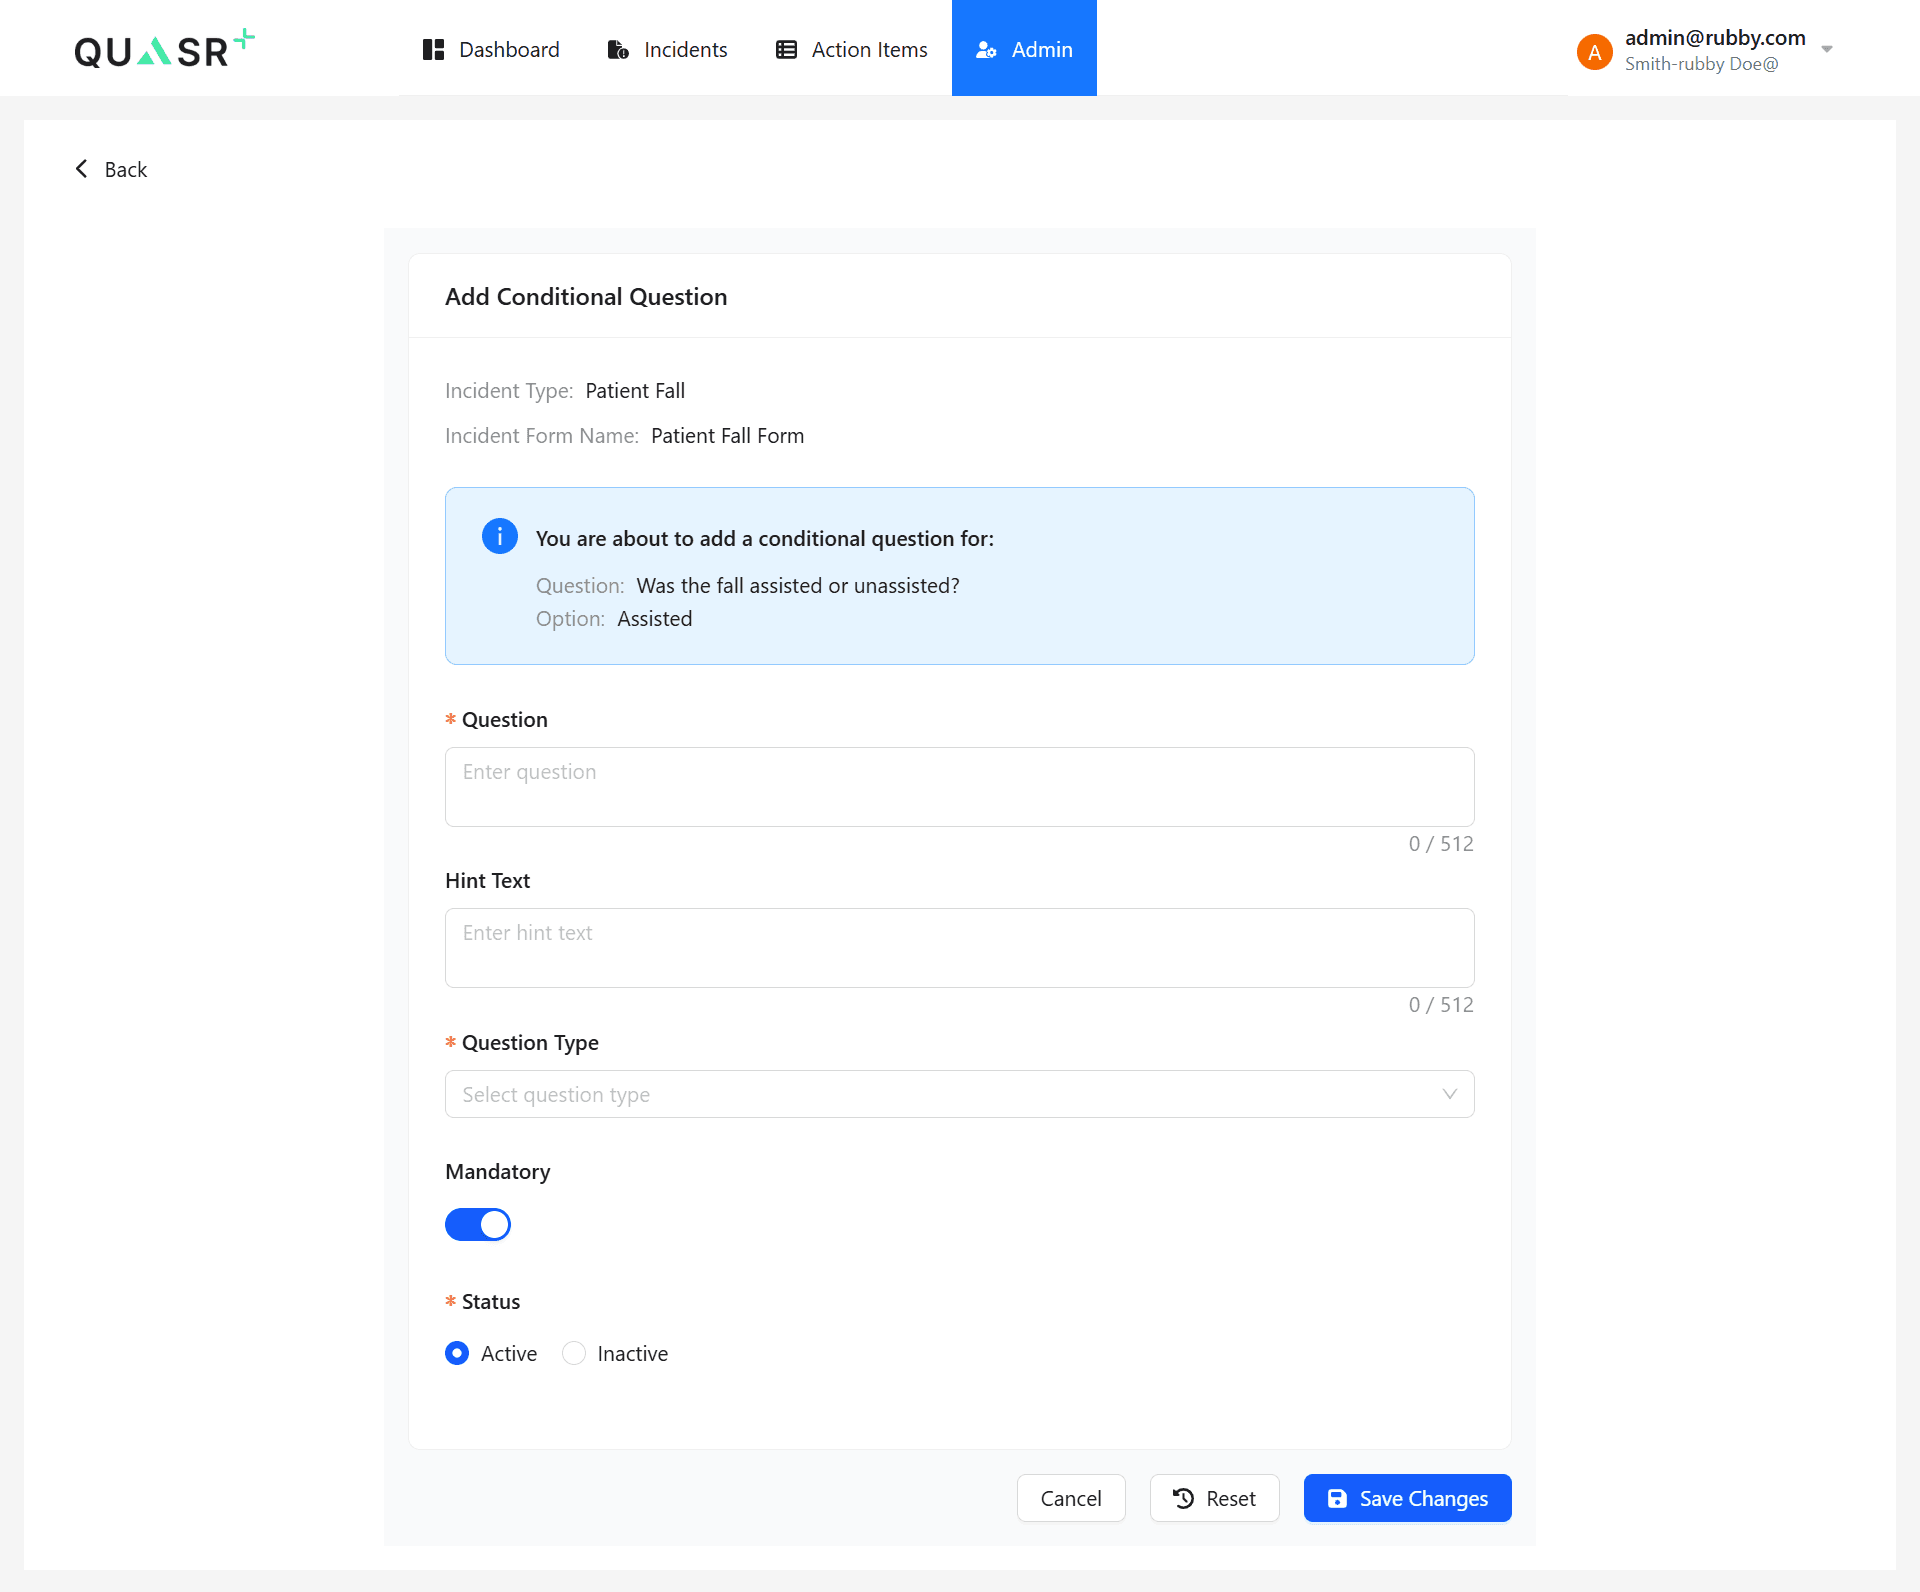Toggle the Mandatory switch off
Viewport: 1920px width, 1592px height.
(478, 1224)
